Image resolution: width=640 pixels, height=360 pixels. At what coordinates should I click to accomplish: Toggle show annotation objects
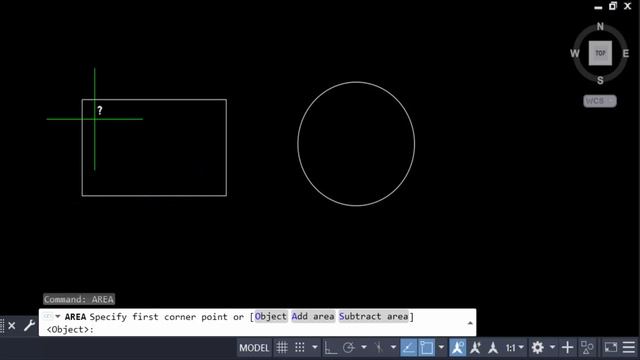tap(458, 348)
